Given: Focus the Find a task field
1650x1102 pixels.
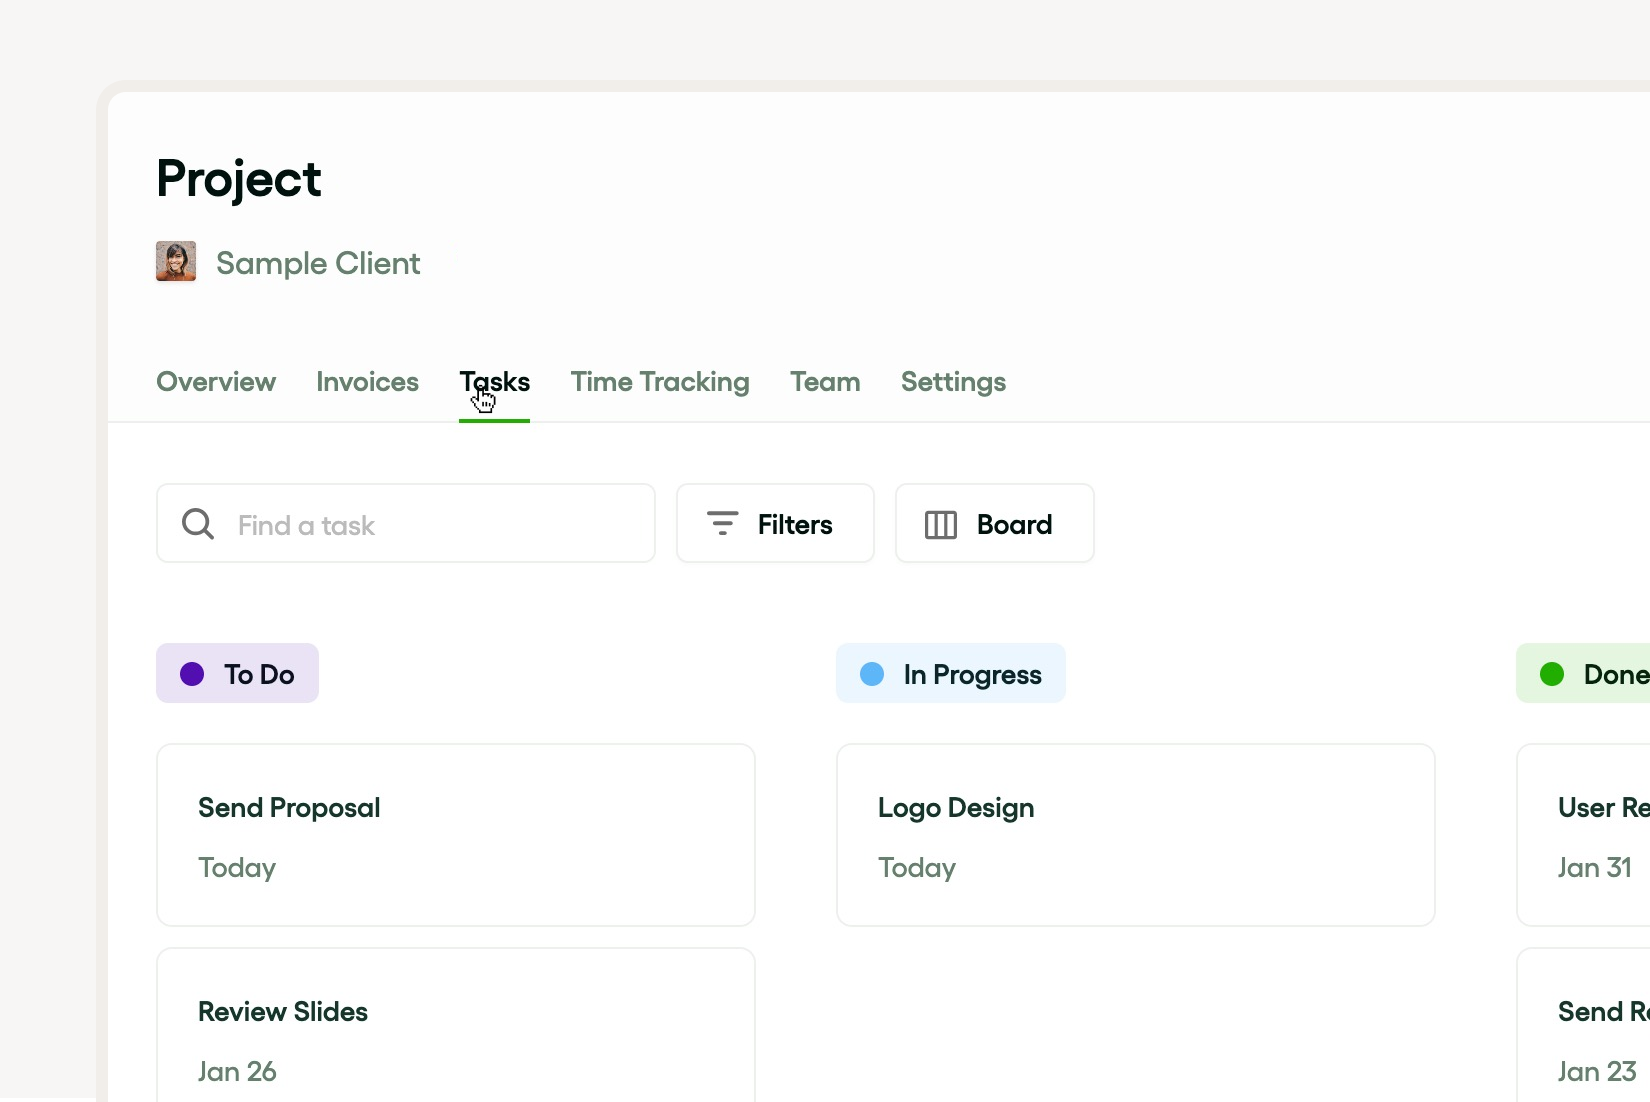Looking at the screenshot, I should 406,524.
